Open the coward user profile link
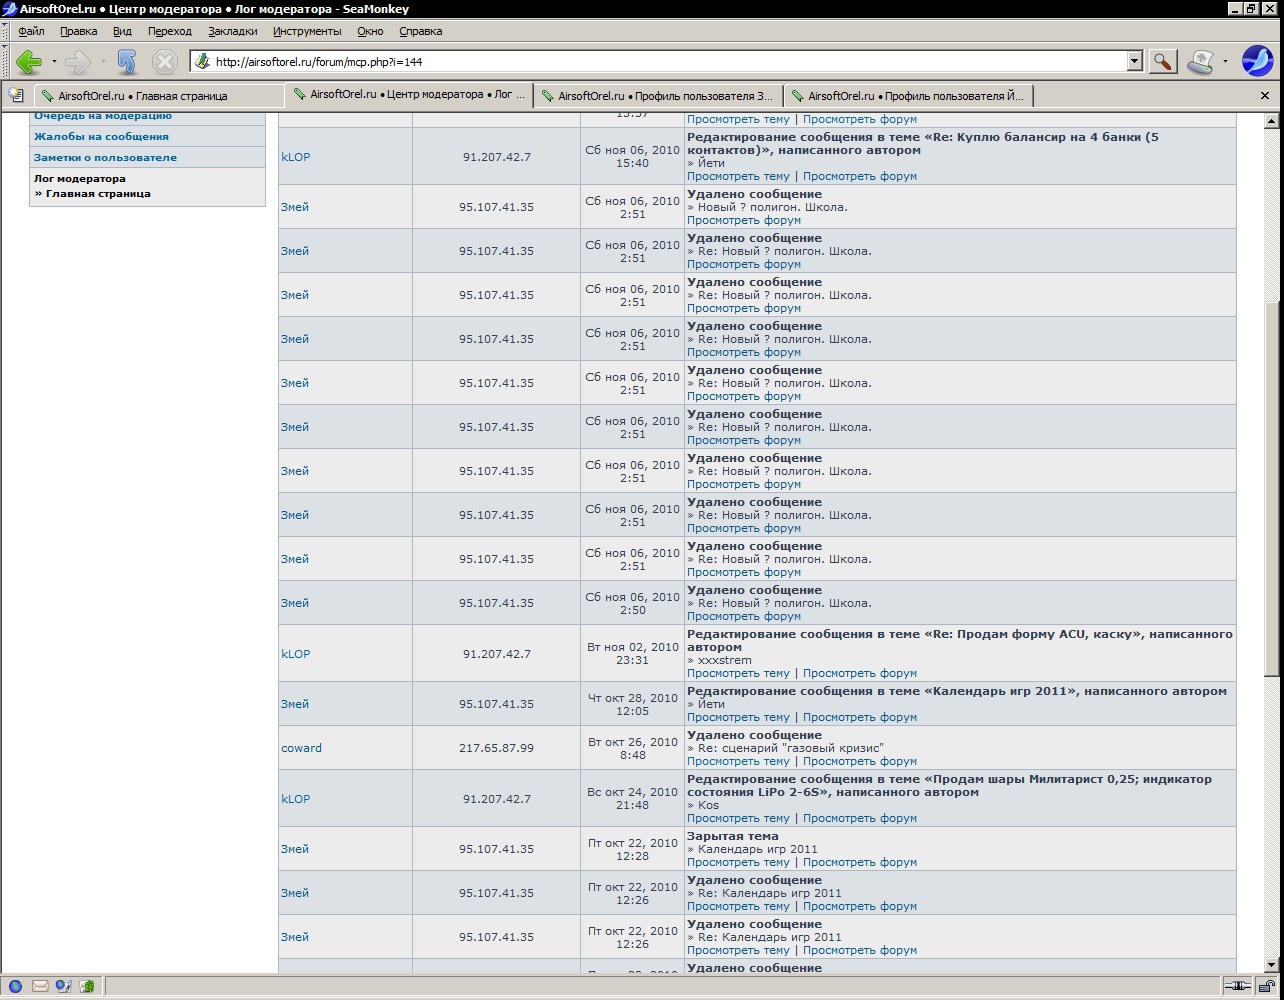Screen dimensions: 1284x1000 coord(301,748)
